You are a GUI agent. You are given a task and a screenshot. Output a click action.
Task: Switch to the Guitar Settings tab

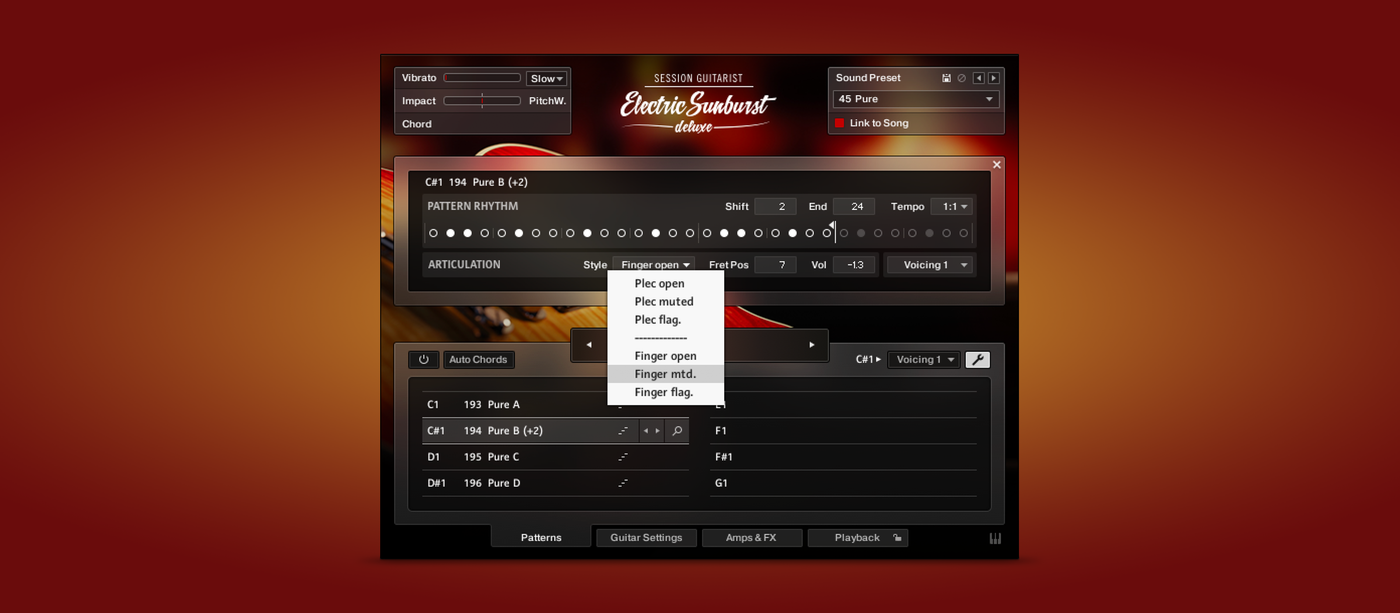pos(646,538)
